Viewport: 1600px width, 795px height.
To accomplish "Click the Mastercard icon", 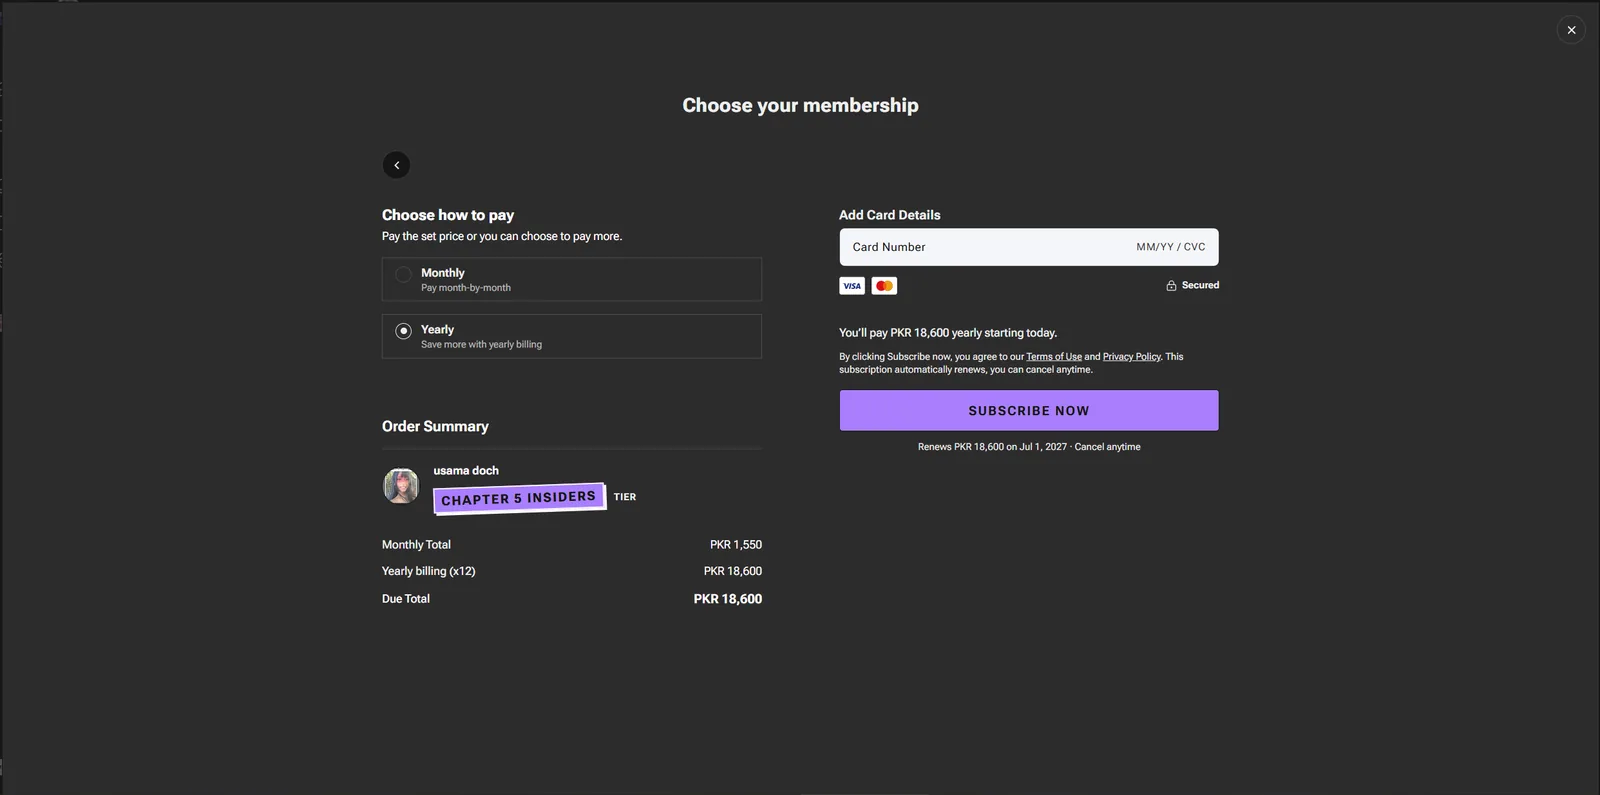I will (884, 286).
